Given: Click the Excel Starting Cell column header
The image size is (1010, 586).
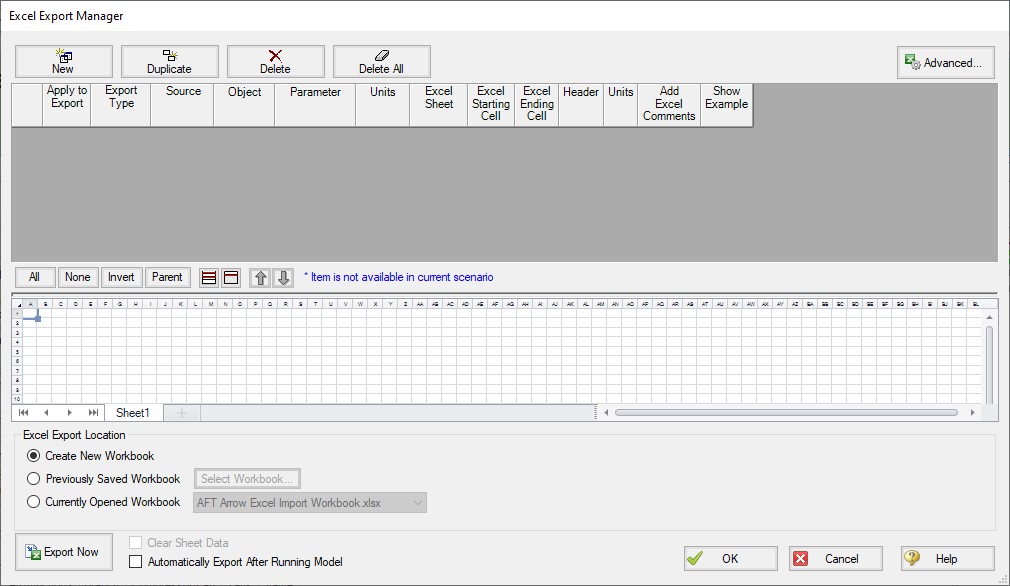Looking at the screenshot, I should click(x=491, y=104).
